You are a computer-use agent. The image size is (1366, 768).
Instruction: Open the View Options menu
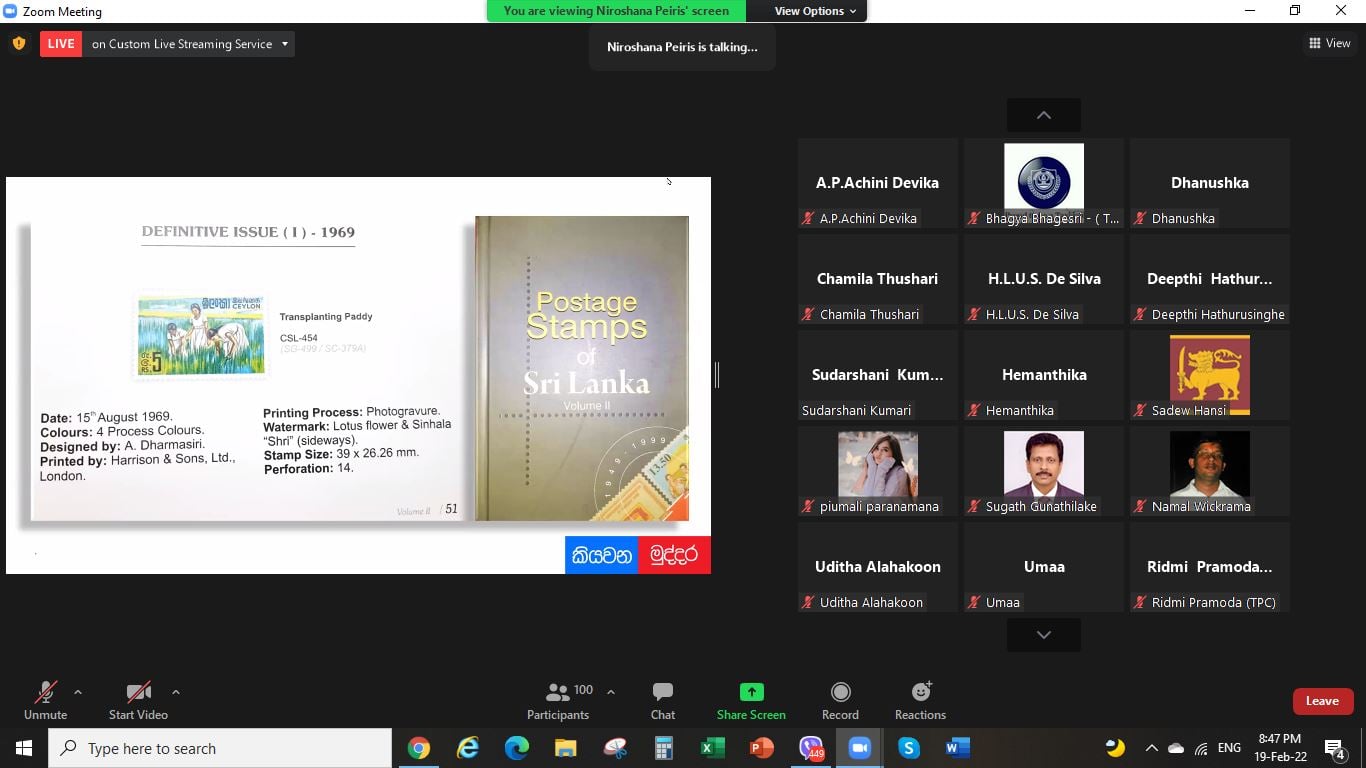click(815, 11)
